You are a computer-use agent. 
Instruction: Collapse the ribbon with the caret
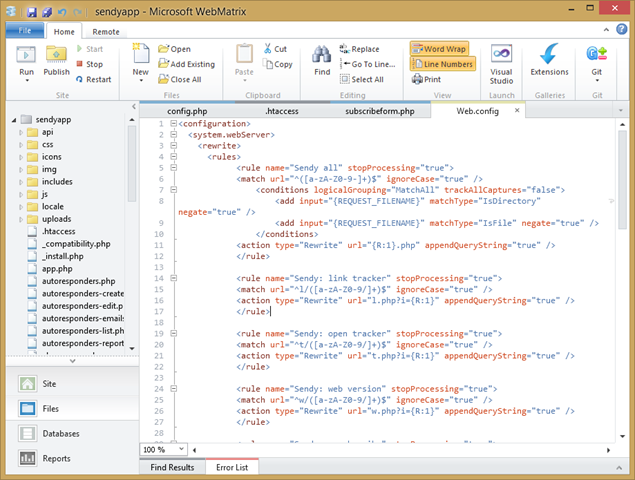click(x=606, y=30)
